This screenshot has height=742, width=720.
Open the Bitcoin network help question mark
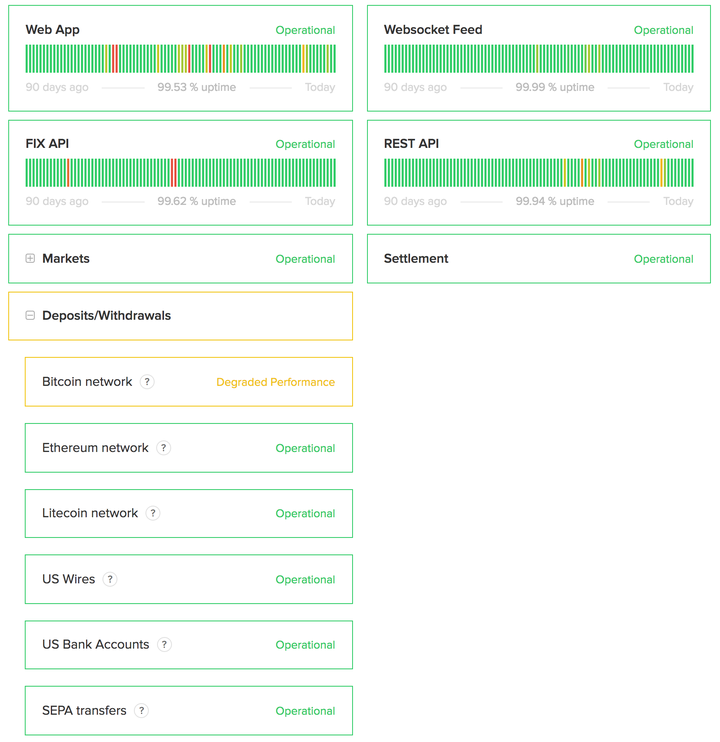tap(147, 381)
